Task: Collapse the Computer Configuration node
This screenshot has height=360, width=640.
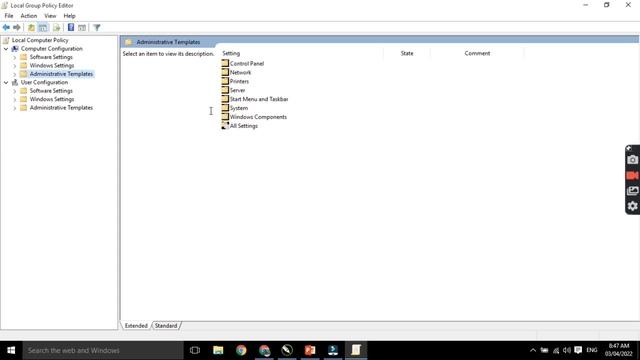Action: (6, 49)
